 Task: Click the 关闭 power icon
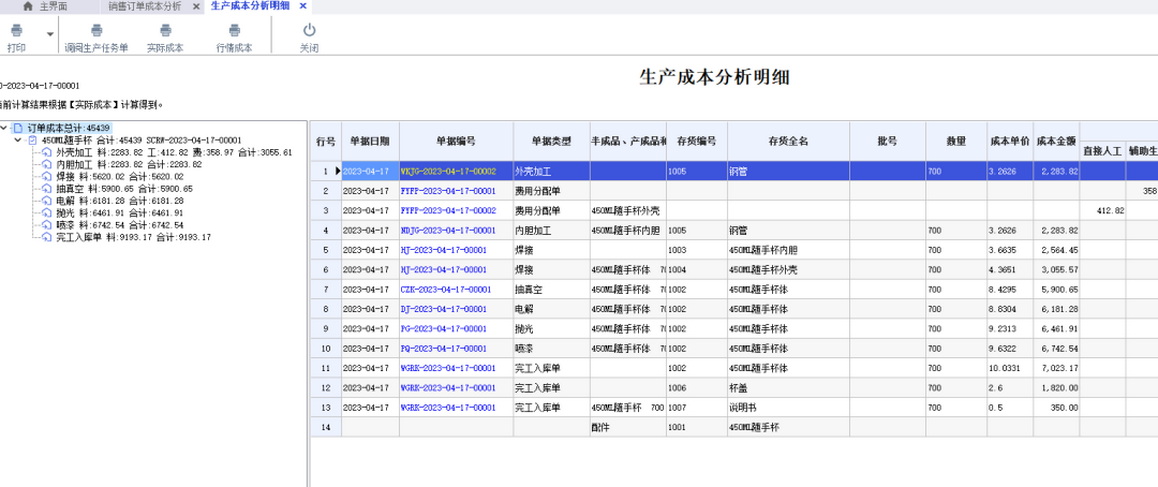(309, 31)
